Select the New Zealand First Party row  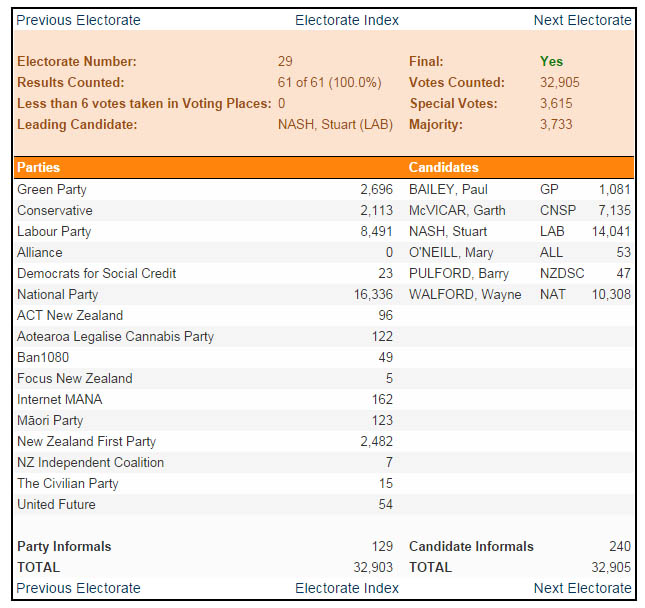[86, 441]
